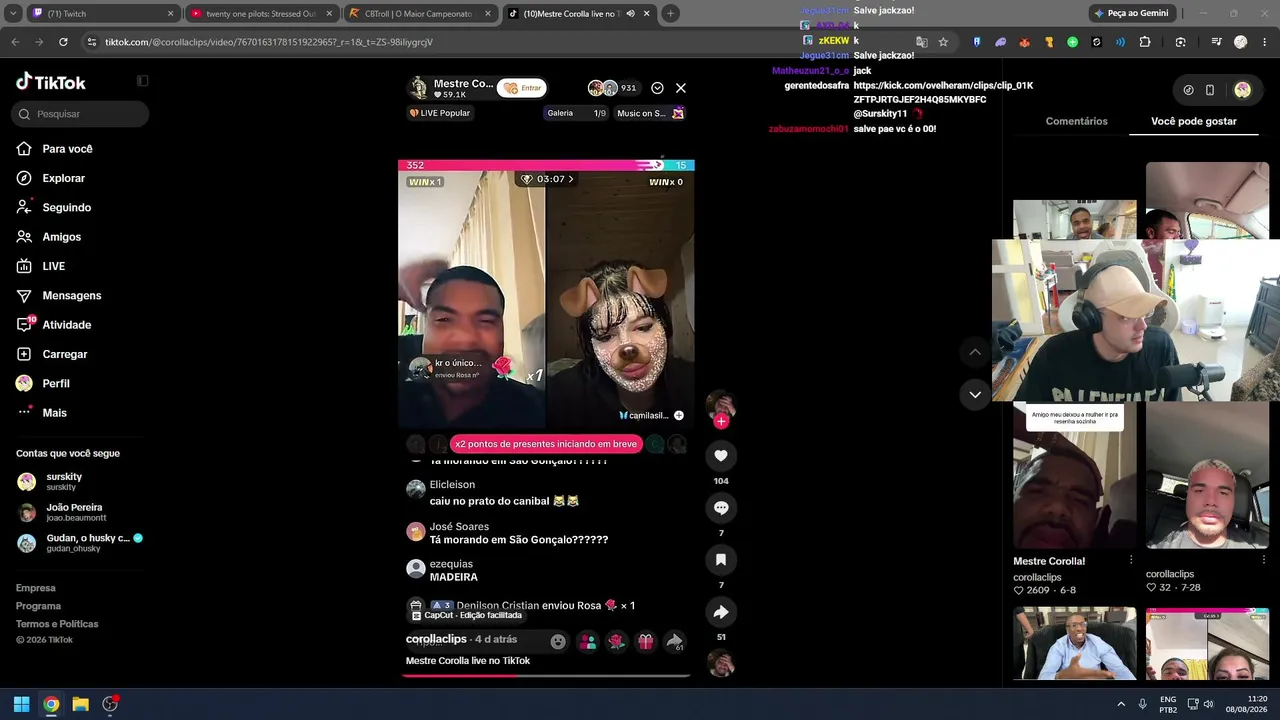Image resolution: width=1280 pixels, height=720 pixels.
Task: Open the Empresa footer link
Action: [x=36, y=588]
